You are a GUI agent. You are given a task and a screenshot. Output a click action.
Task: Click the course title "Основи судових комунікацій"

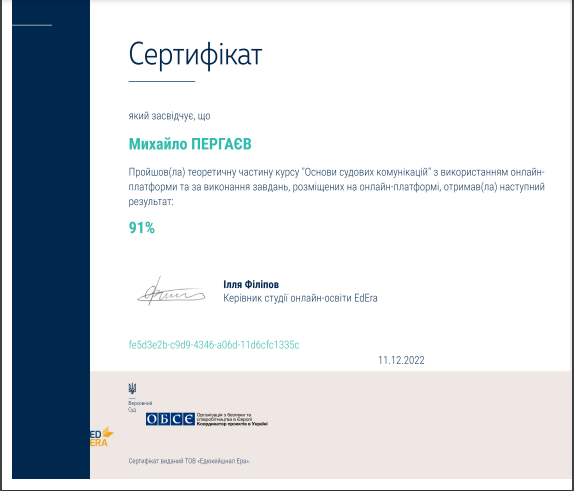[366, 172]
